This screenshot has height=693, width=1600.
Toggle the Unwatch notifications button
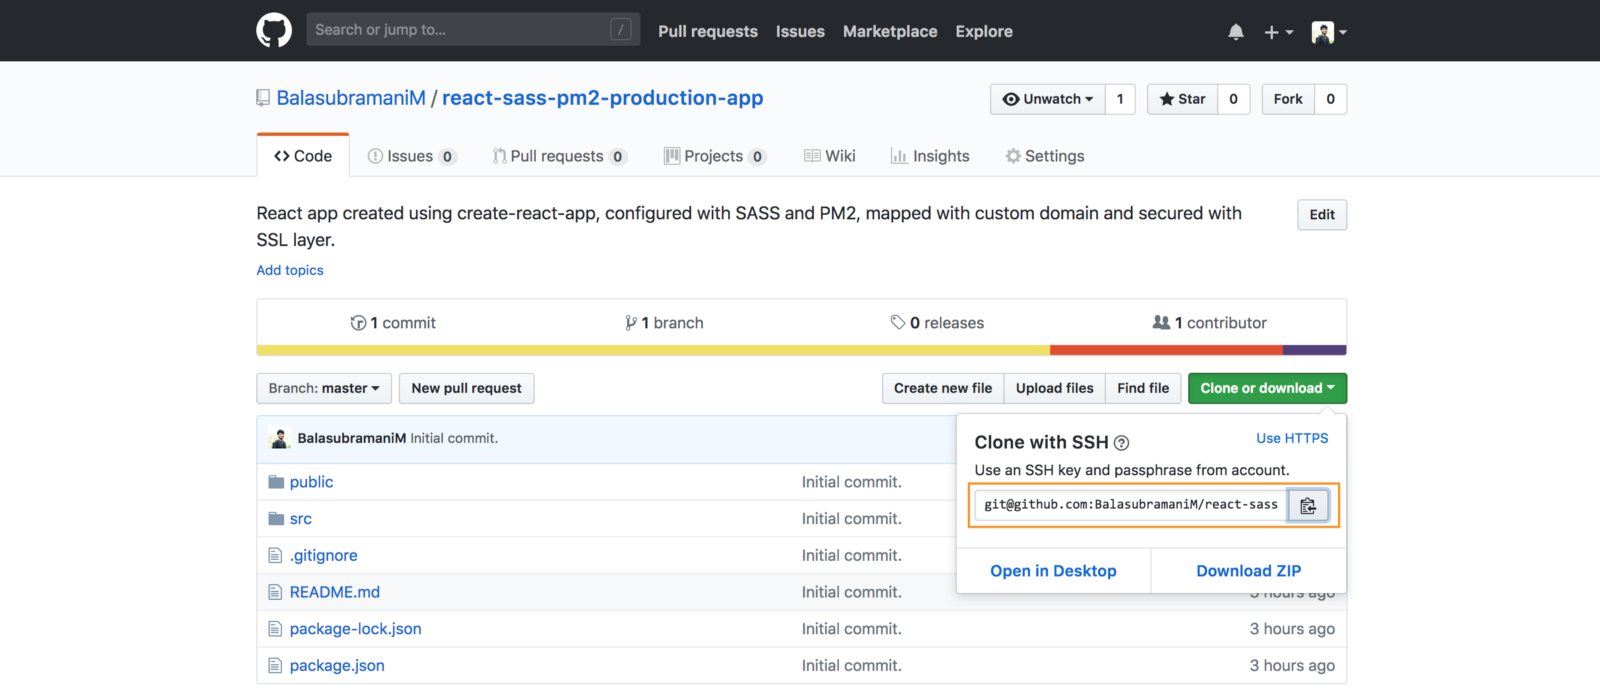[x=1047, y=99]
